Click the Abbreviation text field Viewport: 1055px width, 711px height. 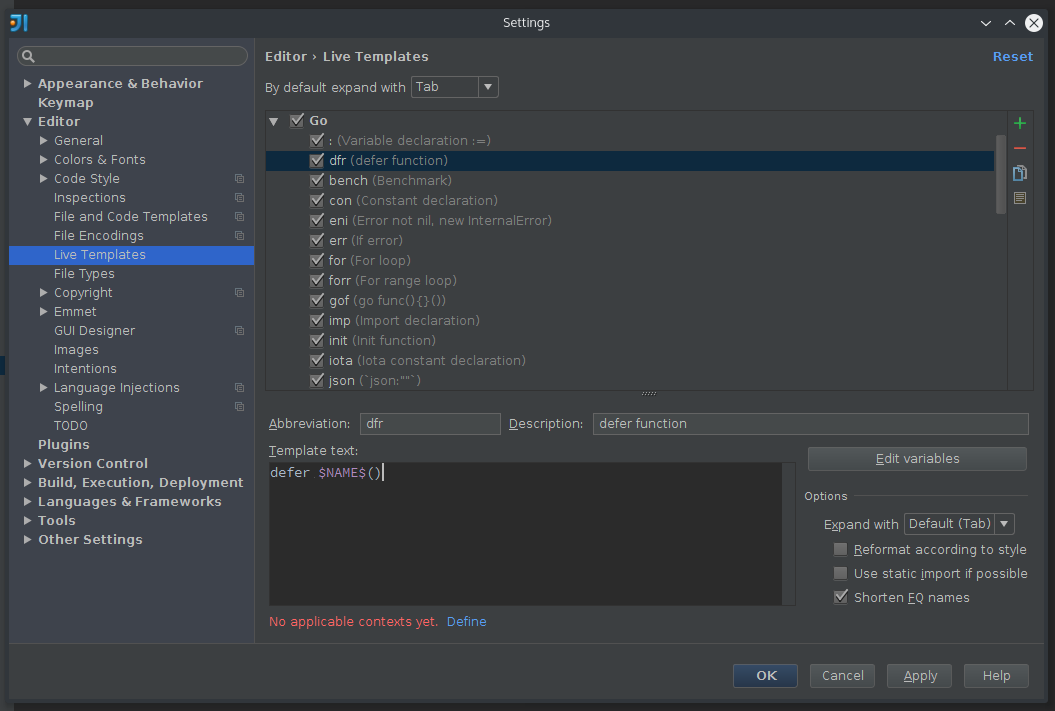[429, 424]
